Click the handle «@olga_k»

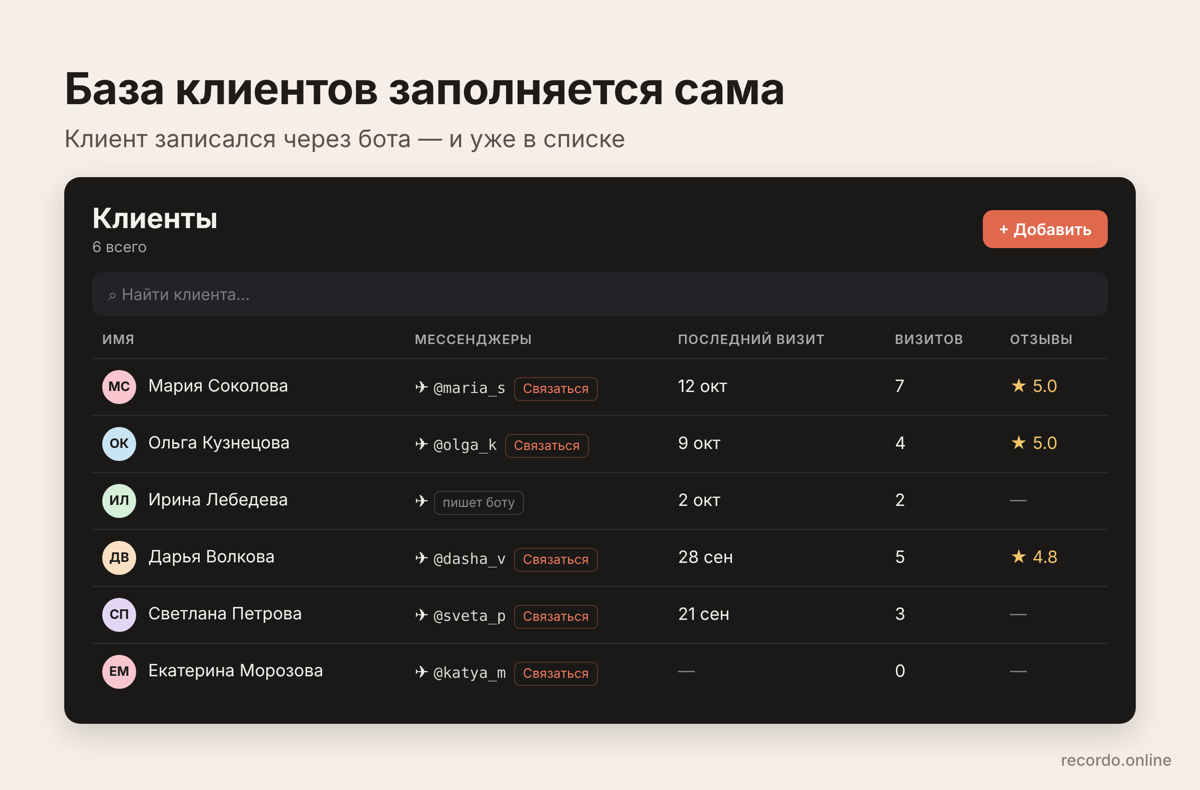[x=465, y=445]
